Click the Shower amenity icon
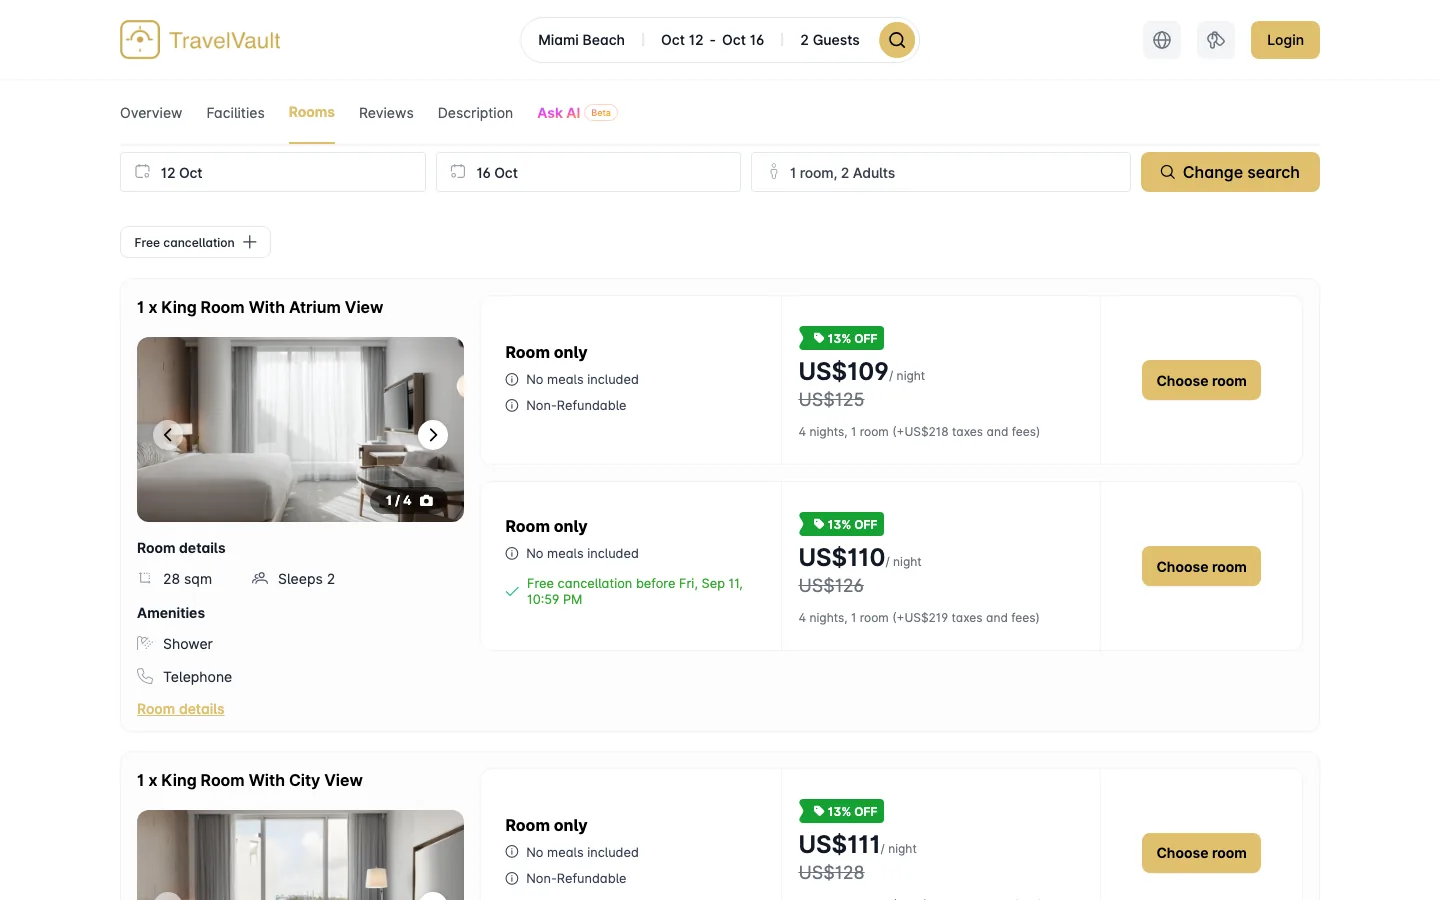The image size is (1440, 900). pos(145,643)
